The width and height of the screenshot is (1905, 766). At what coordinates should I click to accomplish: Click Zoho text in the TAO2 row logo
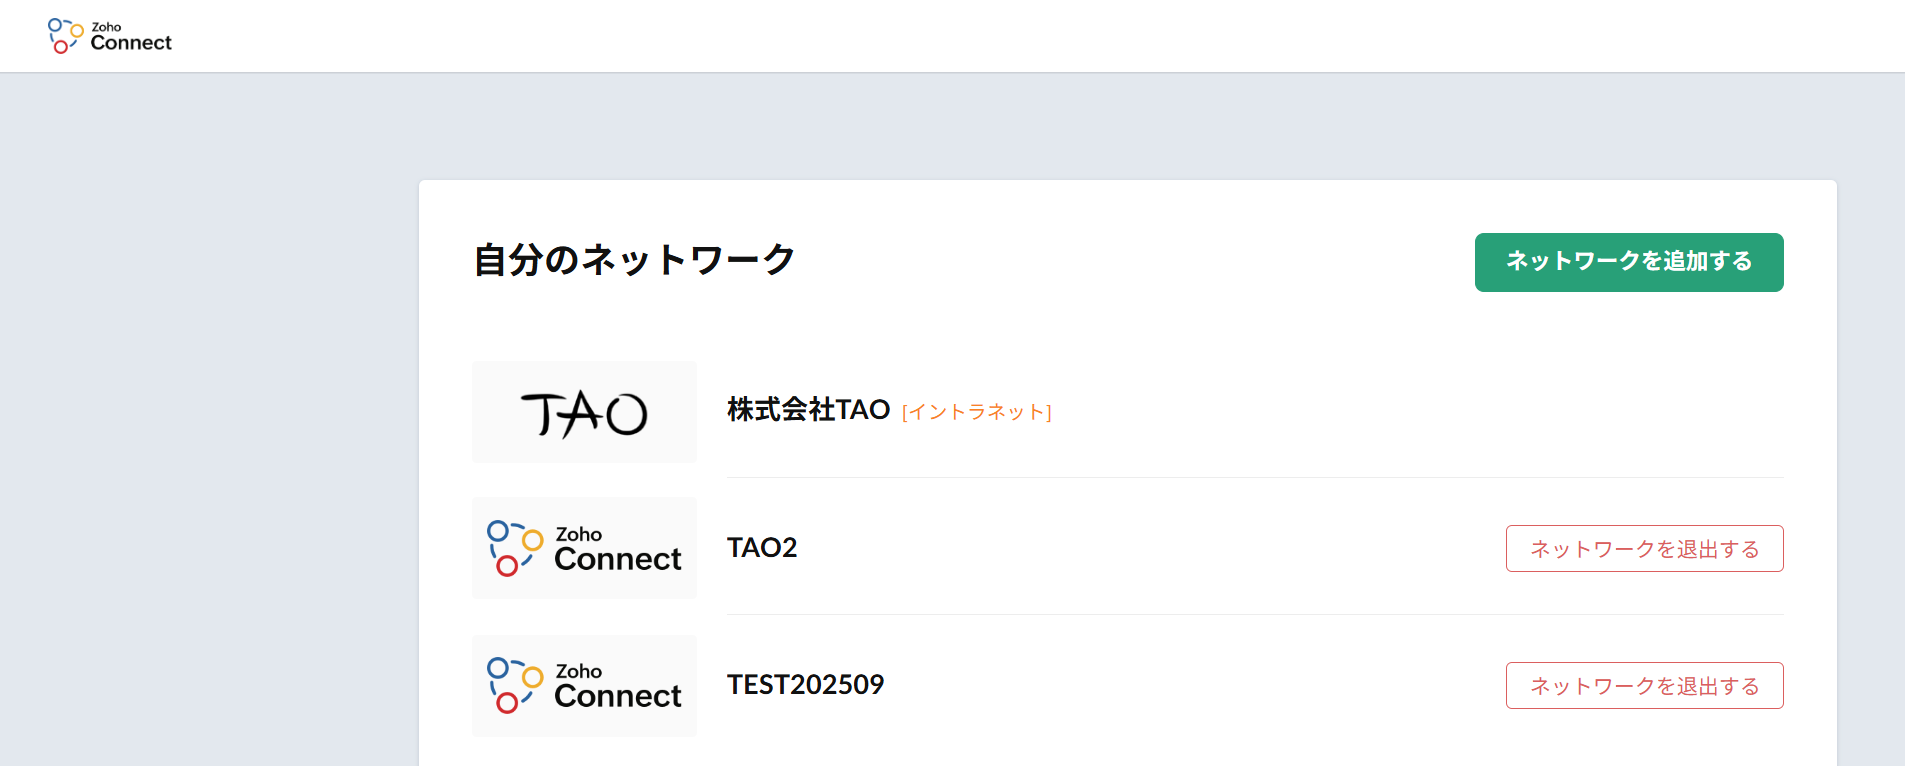tap(579, 534)
